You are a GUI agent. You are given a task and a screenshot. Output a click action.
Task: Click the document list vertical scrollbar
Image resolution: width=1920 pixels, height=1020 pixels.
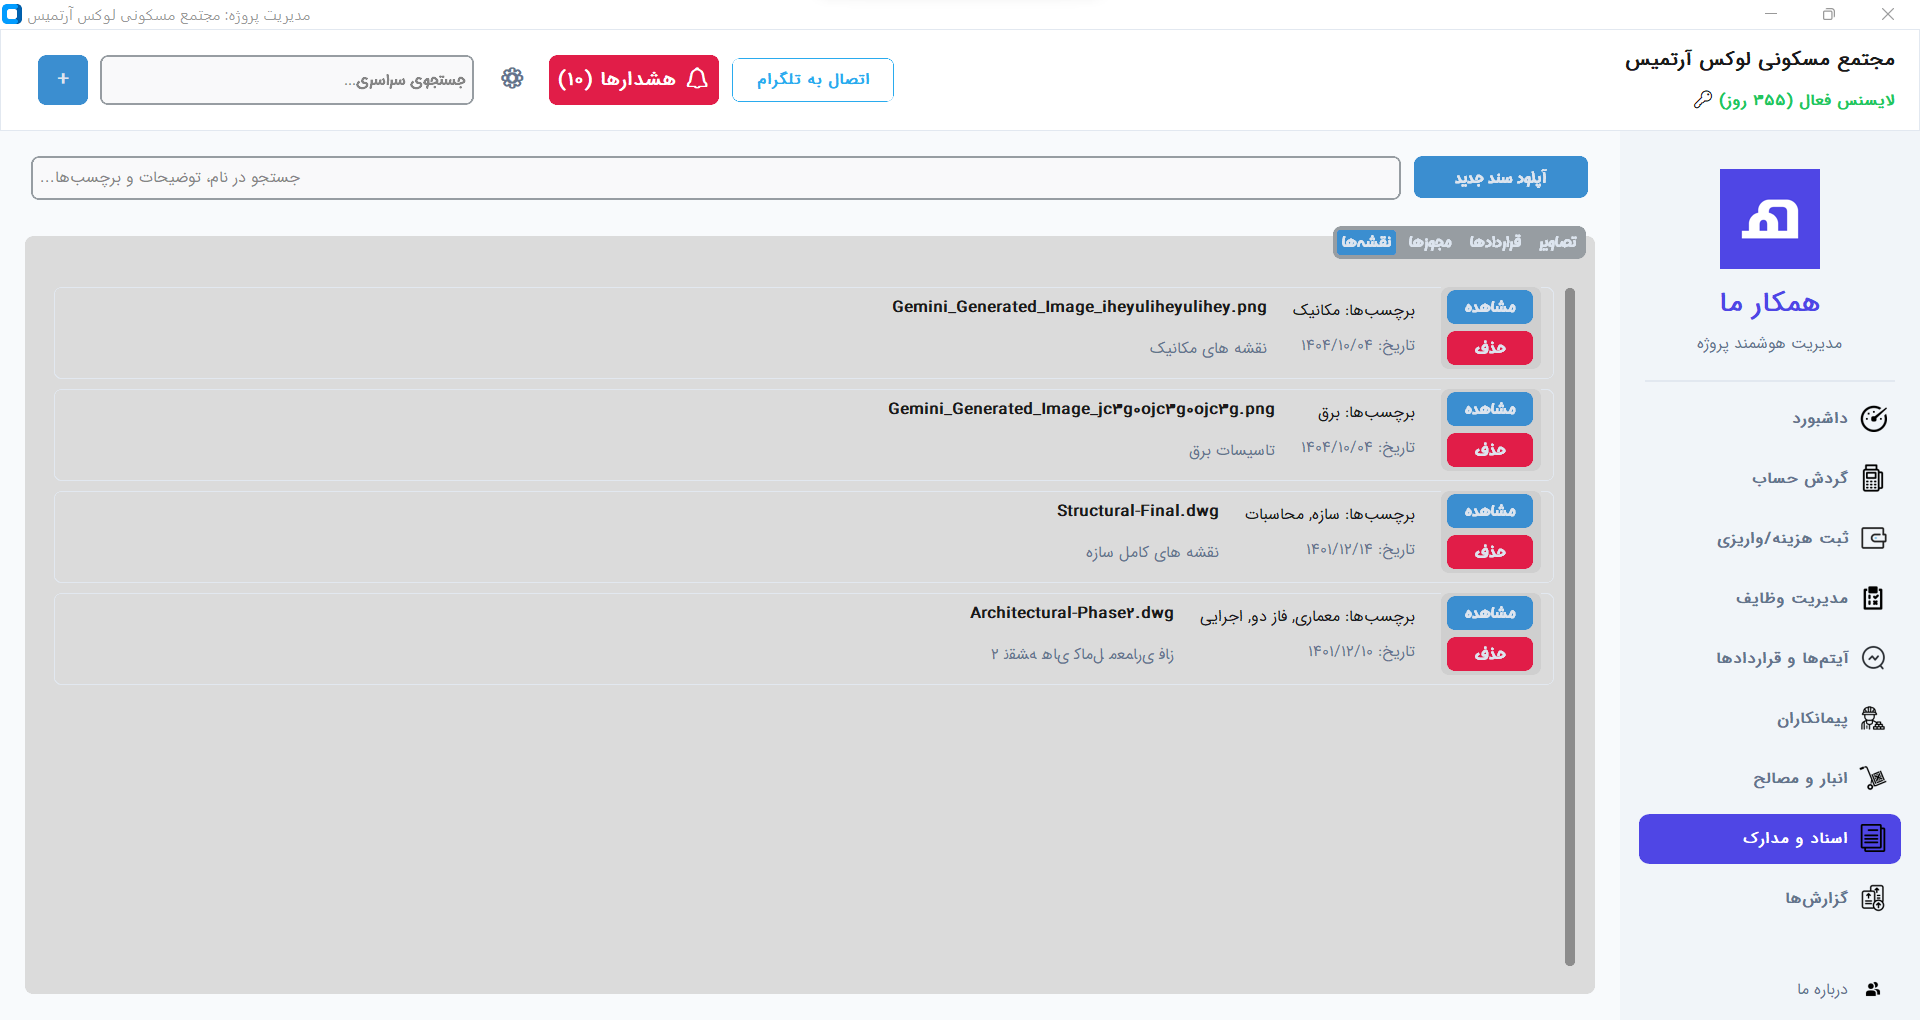pos(1569,627)
